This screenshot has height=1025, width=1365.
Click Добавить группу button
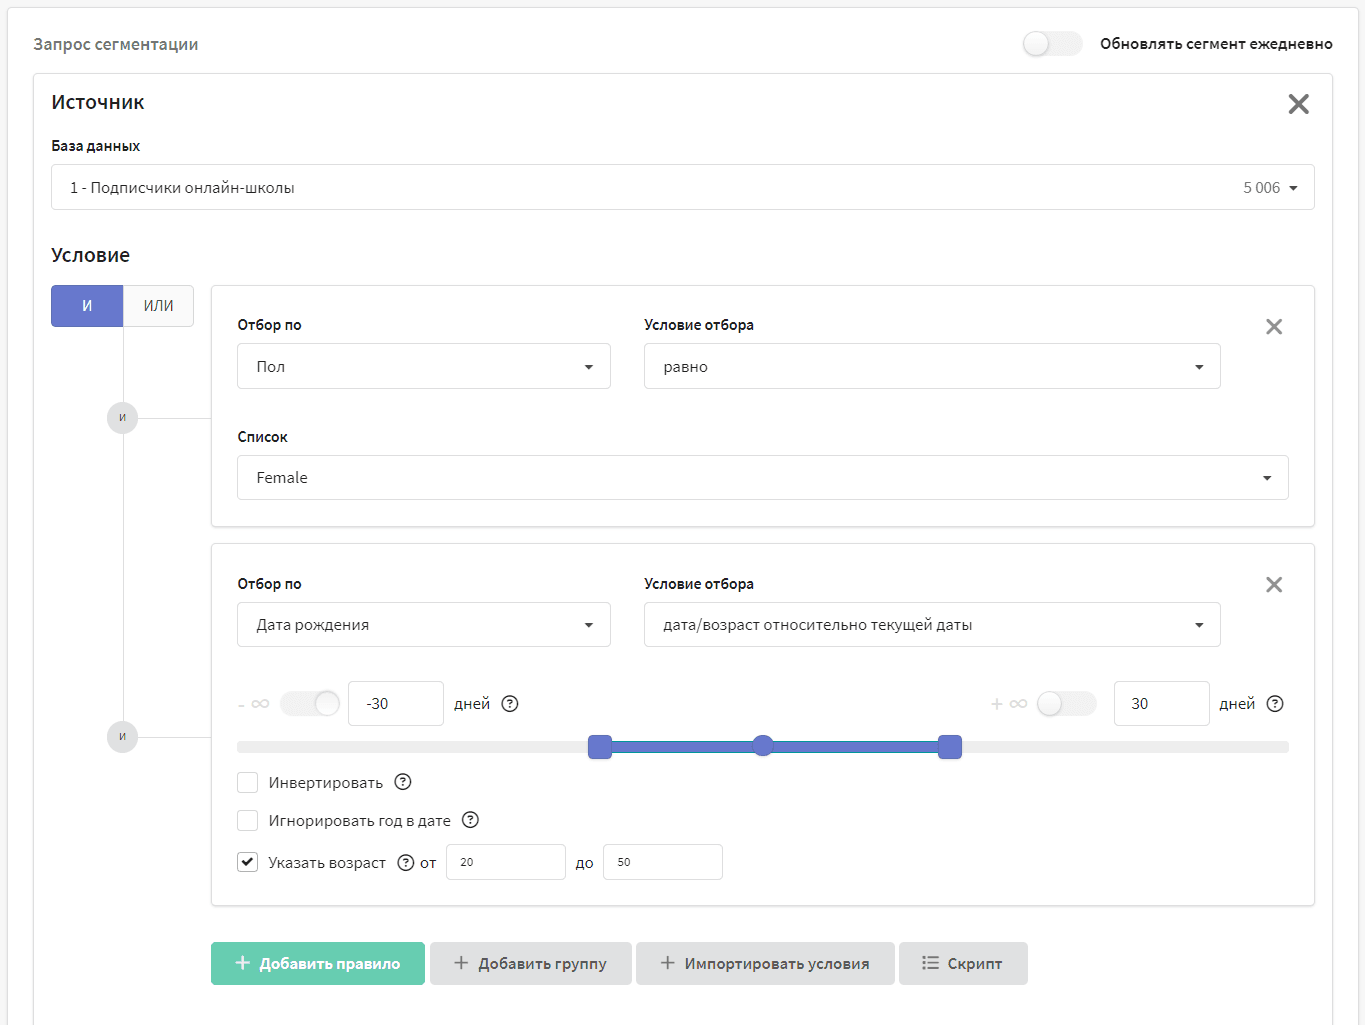[x=531, y=964]
